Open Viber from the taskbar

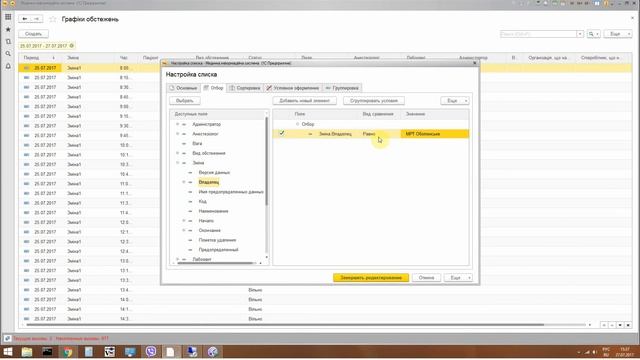click(x=151, y=351)
